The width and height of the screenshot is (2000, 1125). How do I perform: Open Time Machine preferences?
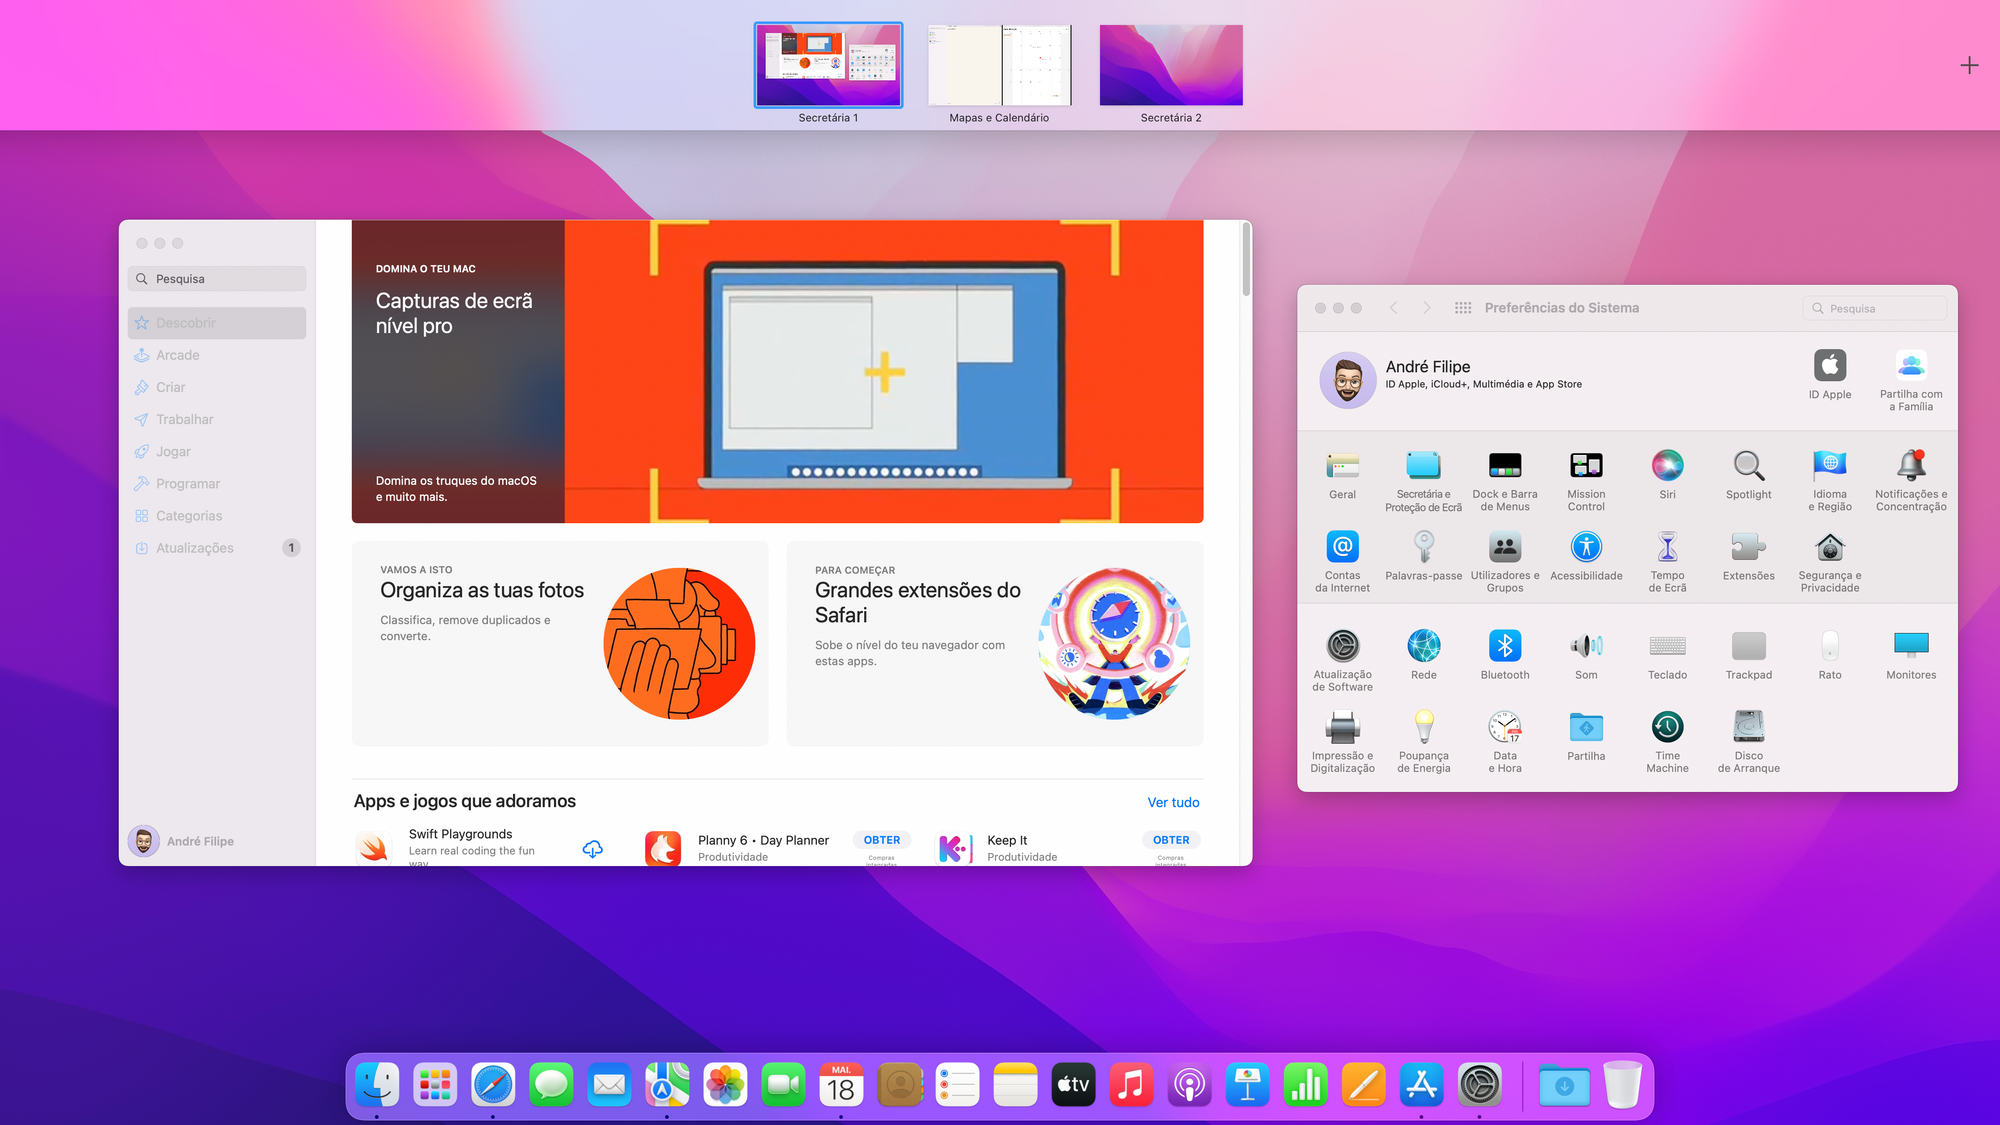click(x=1667, y=742)
